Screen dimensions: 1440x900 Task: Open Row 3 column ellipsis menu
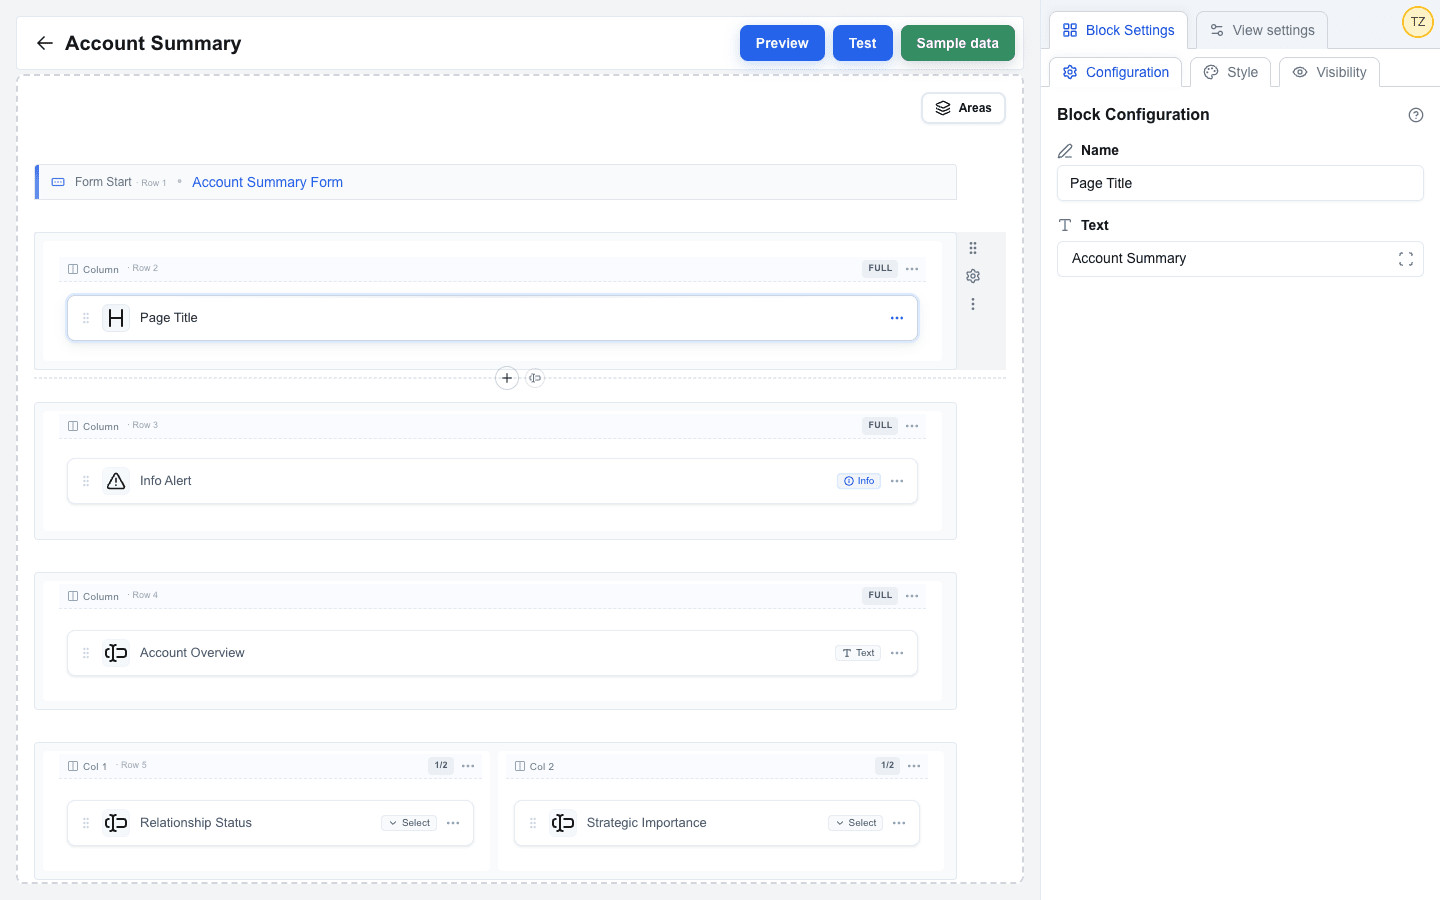click(x=912, y=426)
